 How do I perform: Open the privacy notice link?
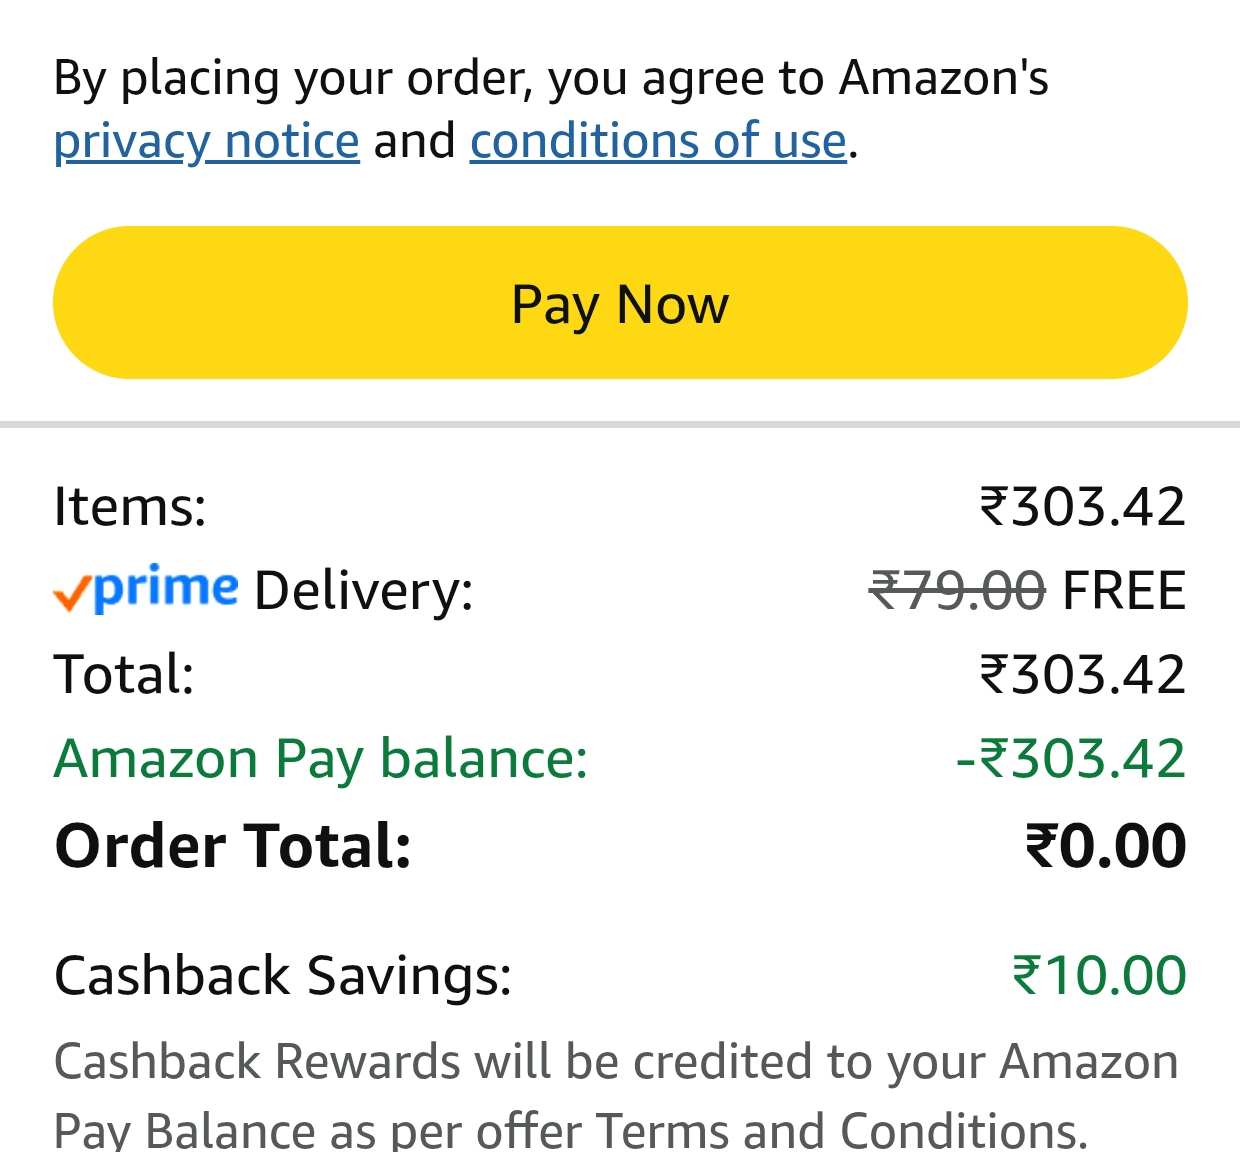click(x=206, y=141)
